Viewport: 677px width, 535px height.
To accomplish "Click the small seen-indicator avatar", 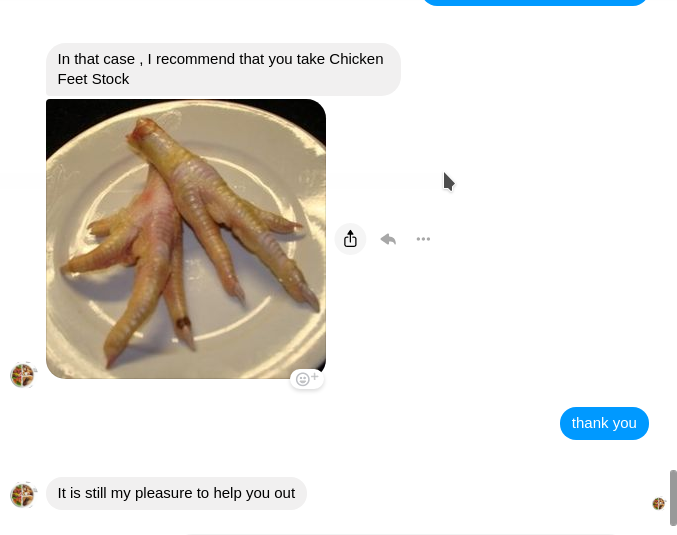I will tap(658, 503).
